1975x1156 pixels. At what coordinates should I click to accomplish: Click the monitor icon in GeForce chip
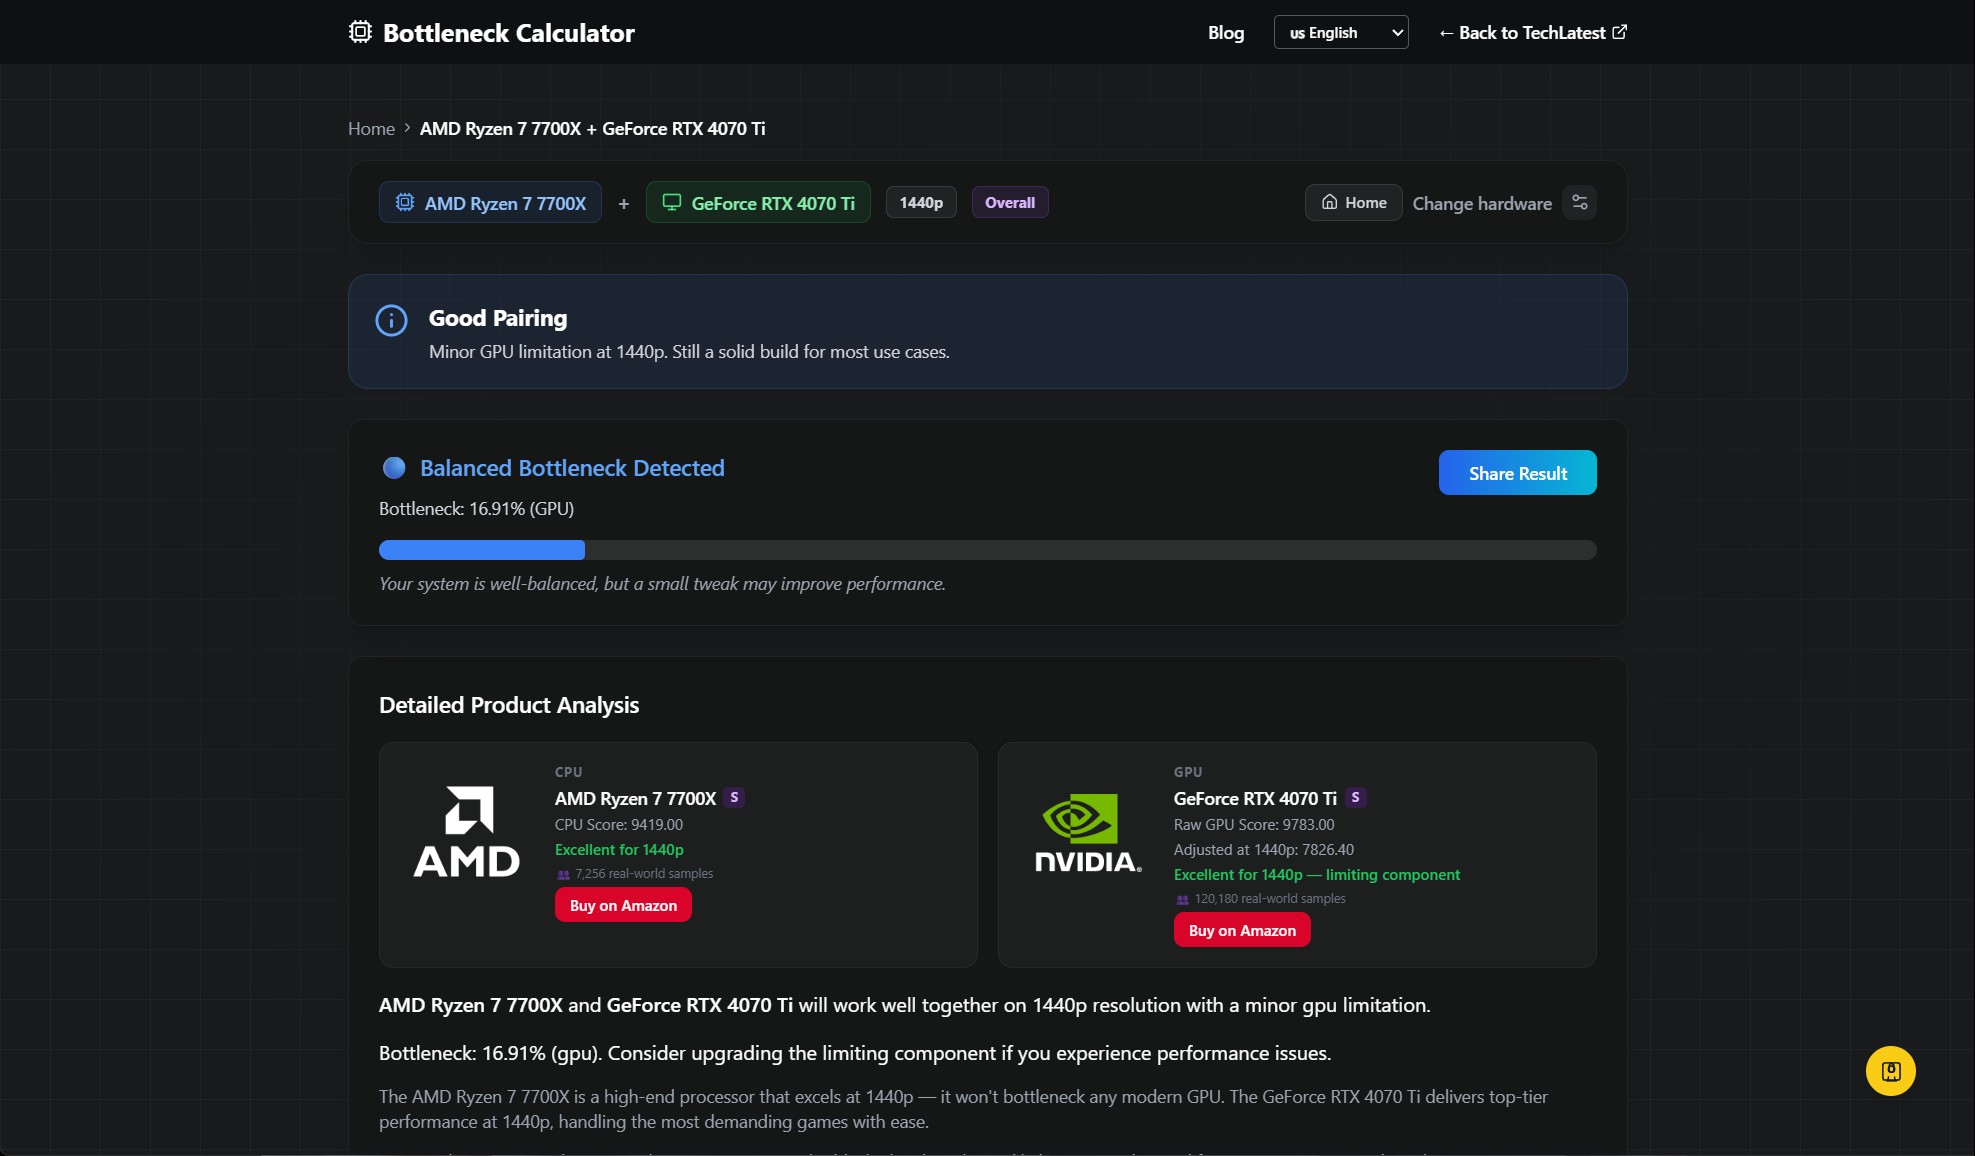tap(672, 202)
